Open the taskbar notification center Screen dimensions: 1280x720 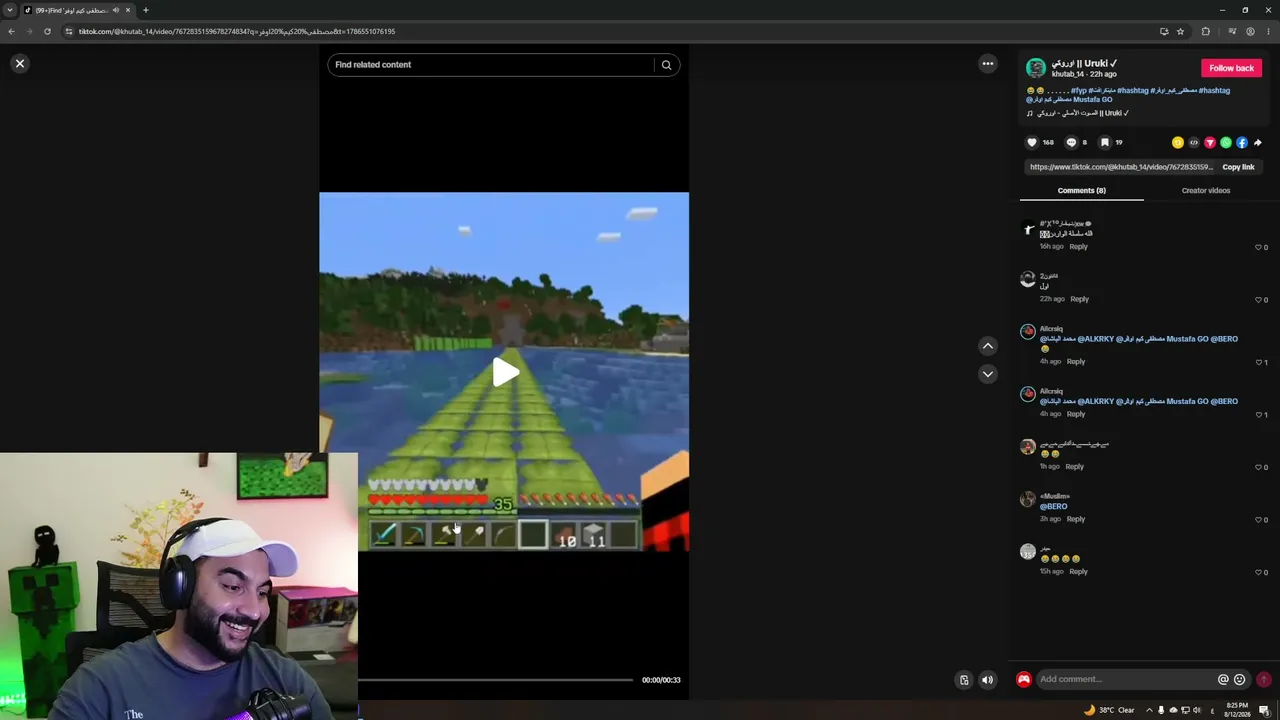pos(1264,710)
